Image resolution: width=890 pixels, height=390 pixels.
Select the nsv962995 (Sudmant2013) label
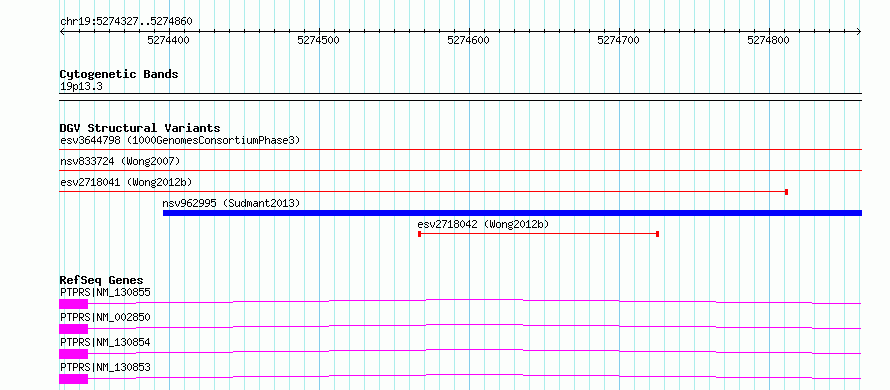click(231, 203)
